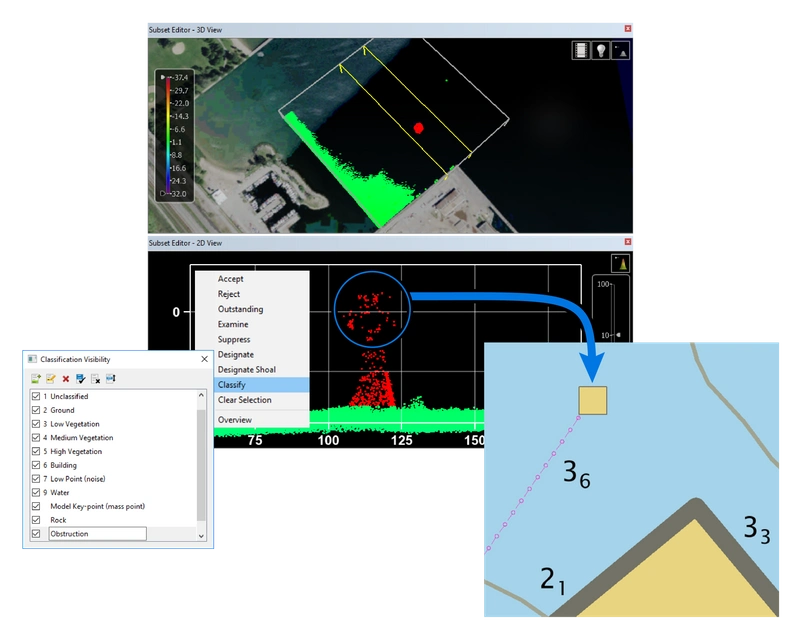Uncheck the 2 Ground classification
The height and width of the screenshot is (639, 800).
pos(35,410)
